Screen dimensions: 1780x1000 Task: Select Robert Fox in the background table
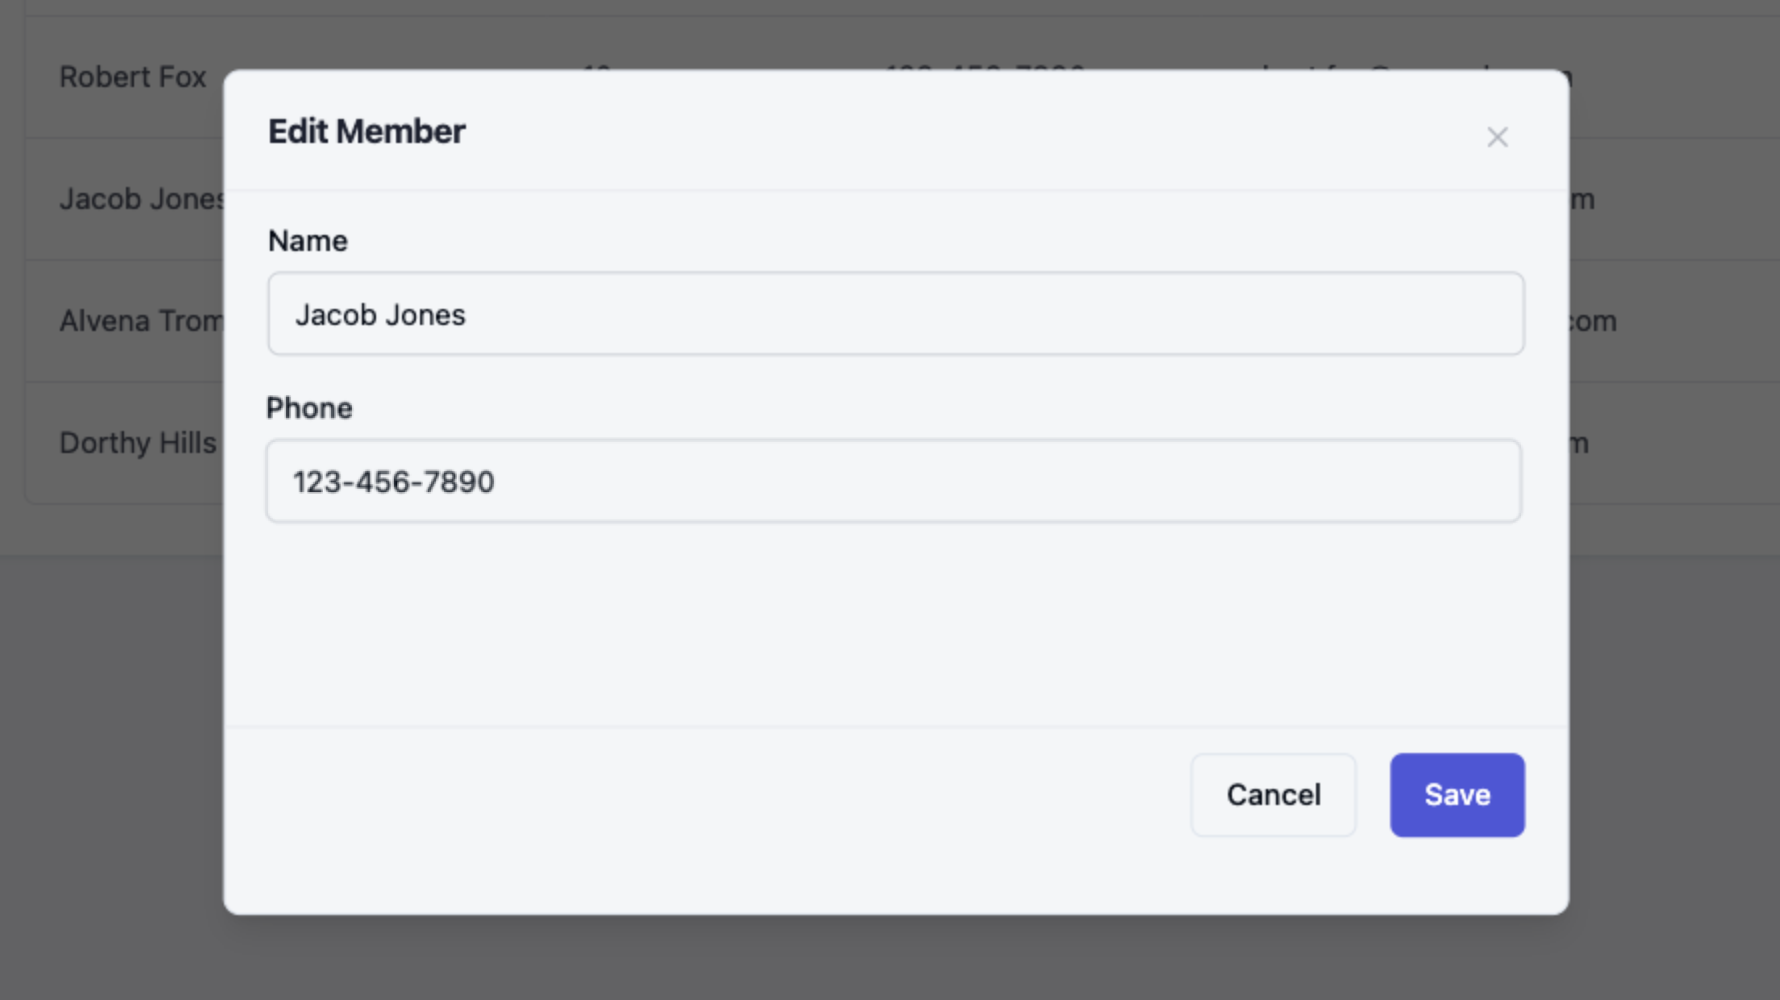(x=132, y=77)
